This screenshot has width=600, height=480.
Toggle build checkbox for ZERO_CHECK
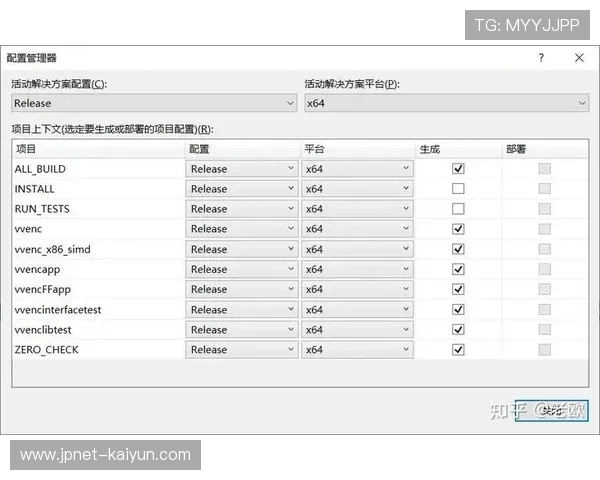458,349
